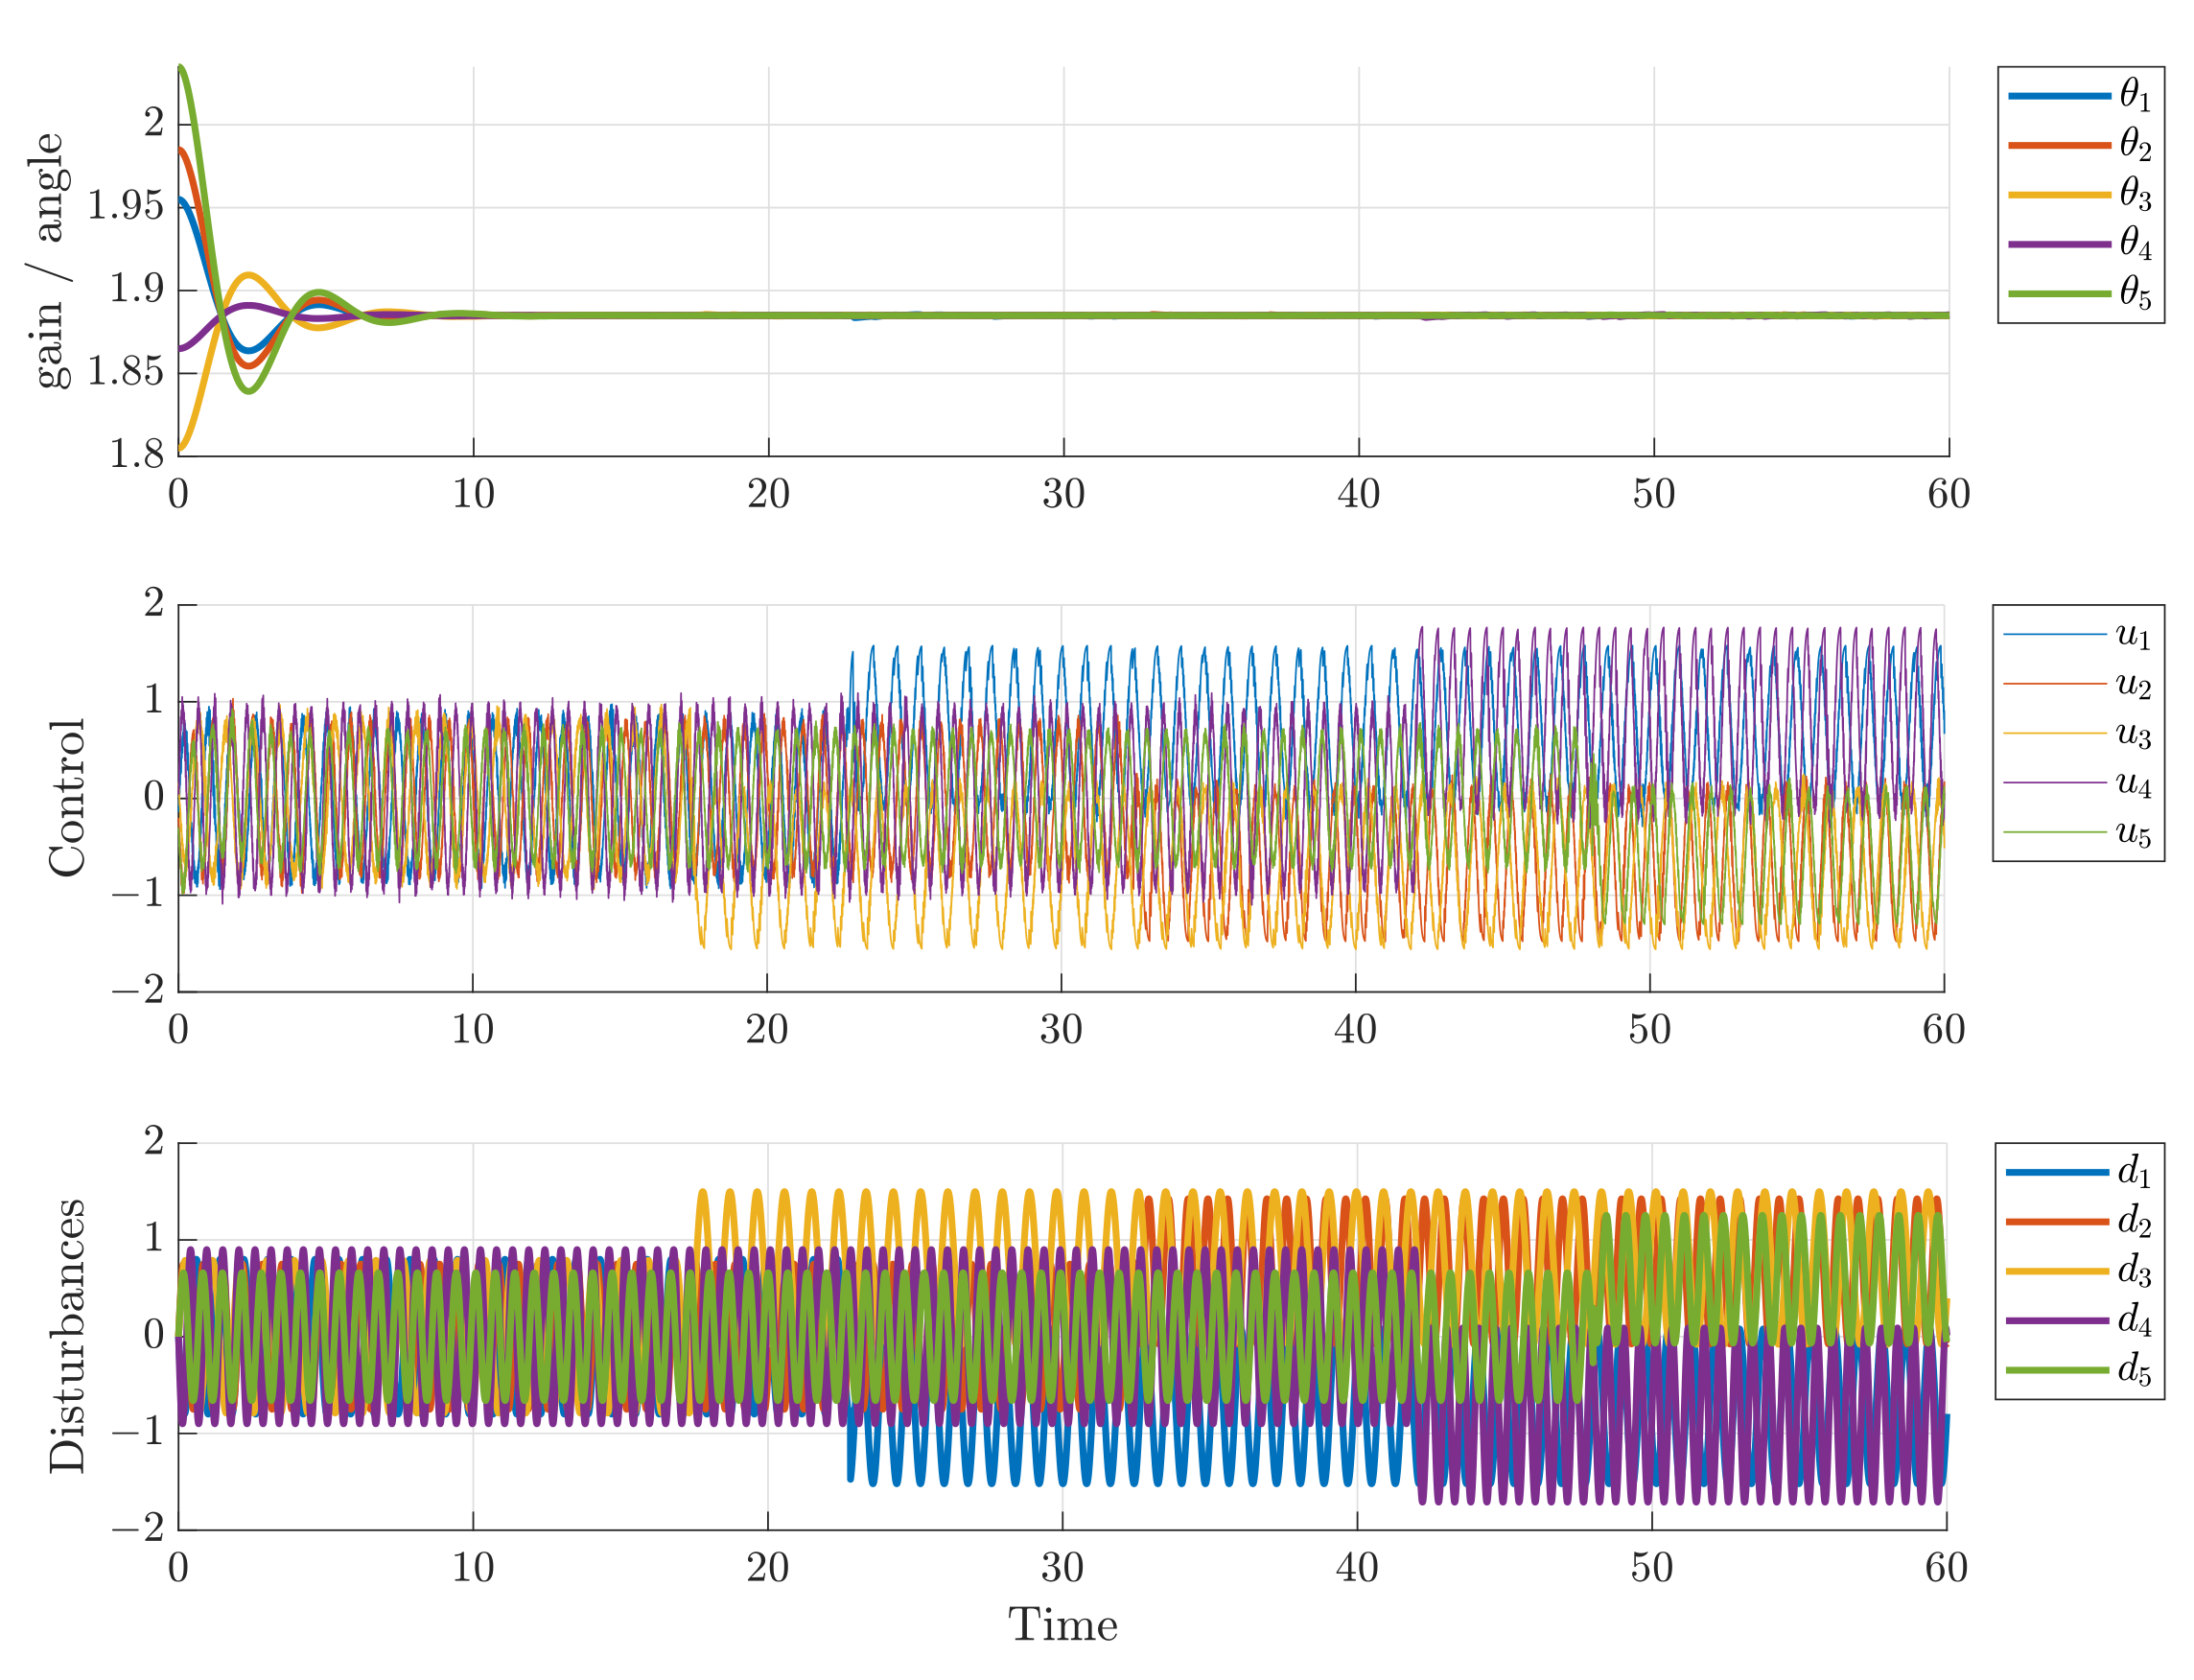Click the d3 legend entry in Disturbances plot

[2078, 1271]
